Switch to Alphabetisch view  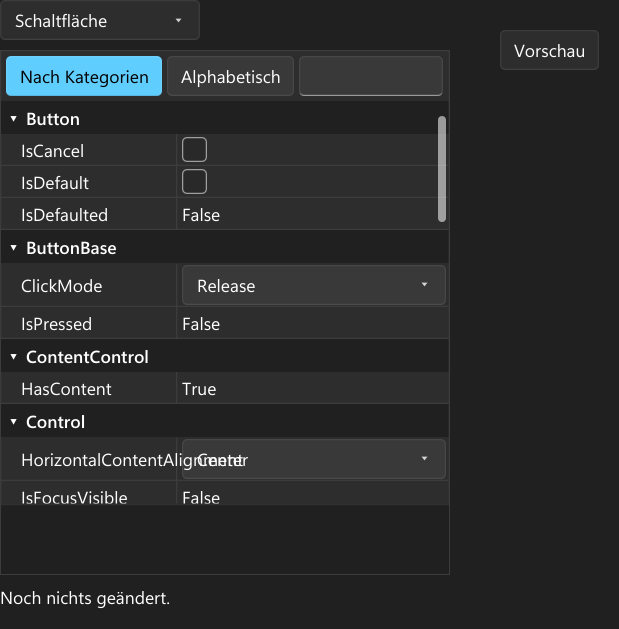pos(230,76)
